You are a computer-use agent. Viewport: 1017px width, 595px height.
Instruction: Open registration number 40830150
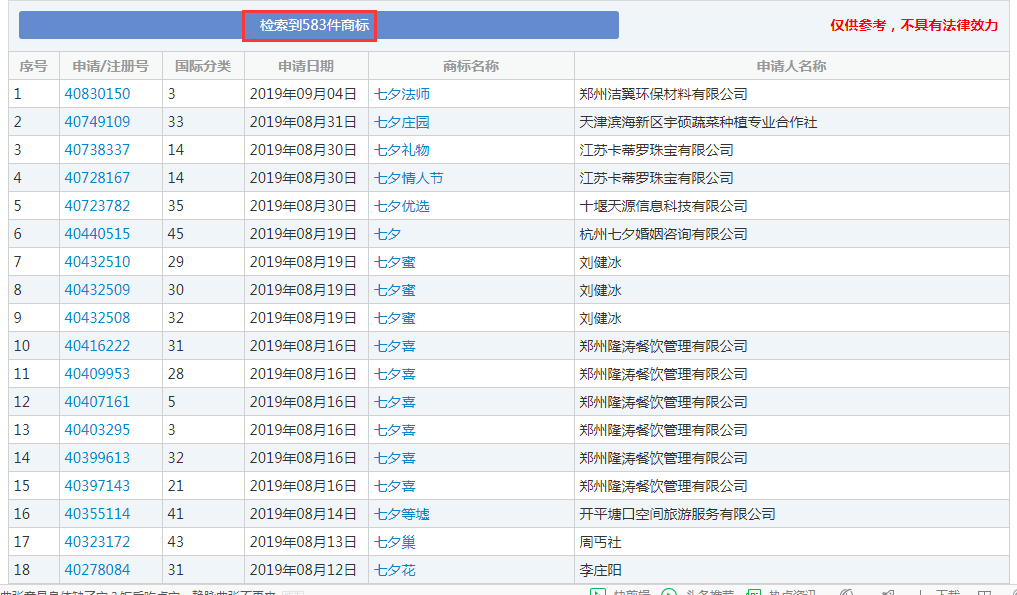click(x=97, y=94)
